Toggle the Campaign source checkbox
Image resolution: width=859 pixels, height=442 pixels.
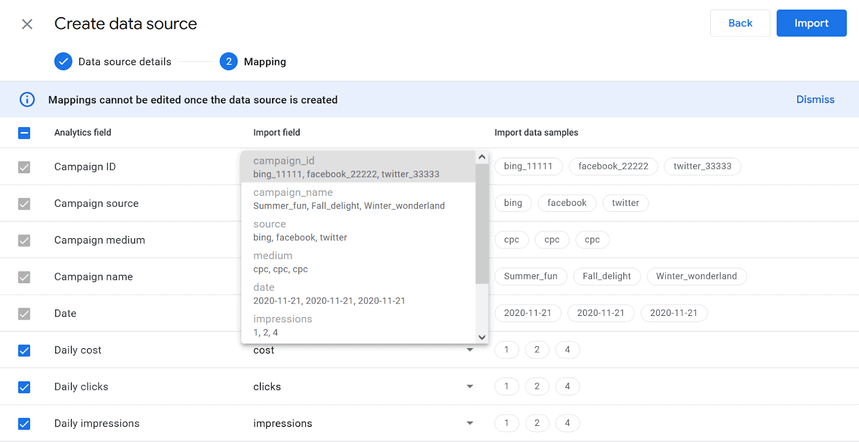(x=24, y=204)
